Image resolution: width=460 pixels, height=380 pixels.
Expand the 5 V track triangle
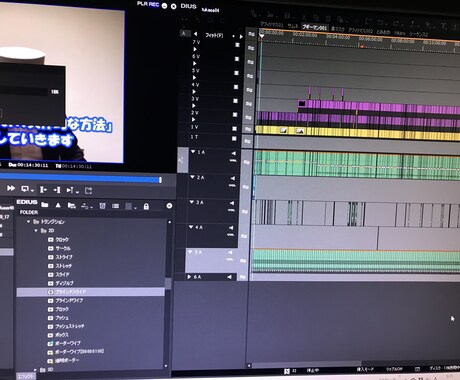(x=194, y=78)
